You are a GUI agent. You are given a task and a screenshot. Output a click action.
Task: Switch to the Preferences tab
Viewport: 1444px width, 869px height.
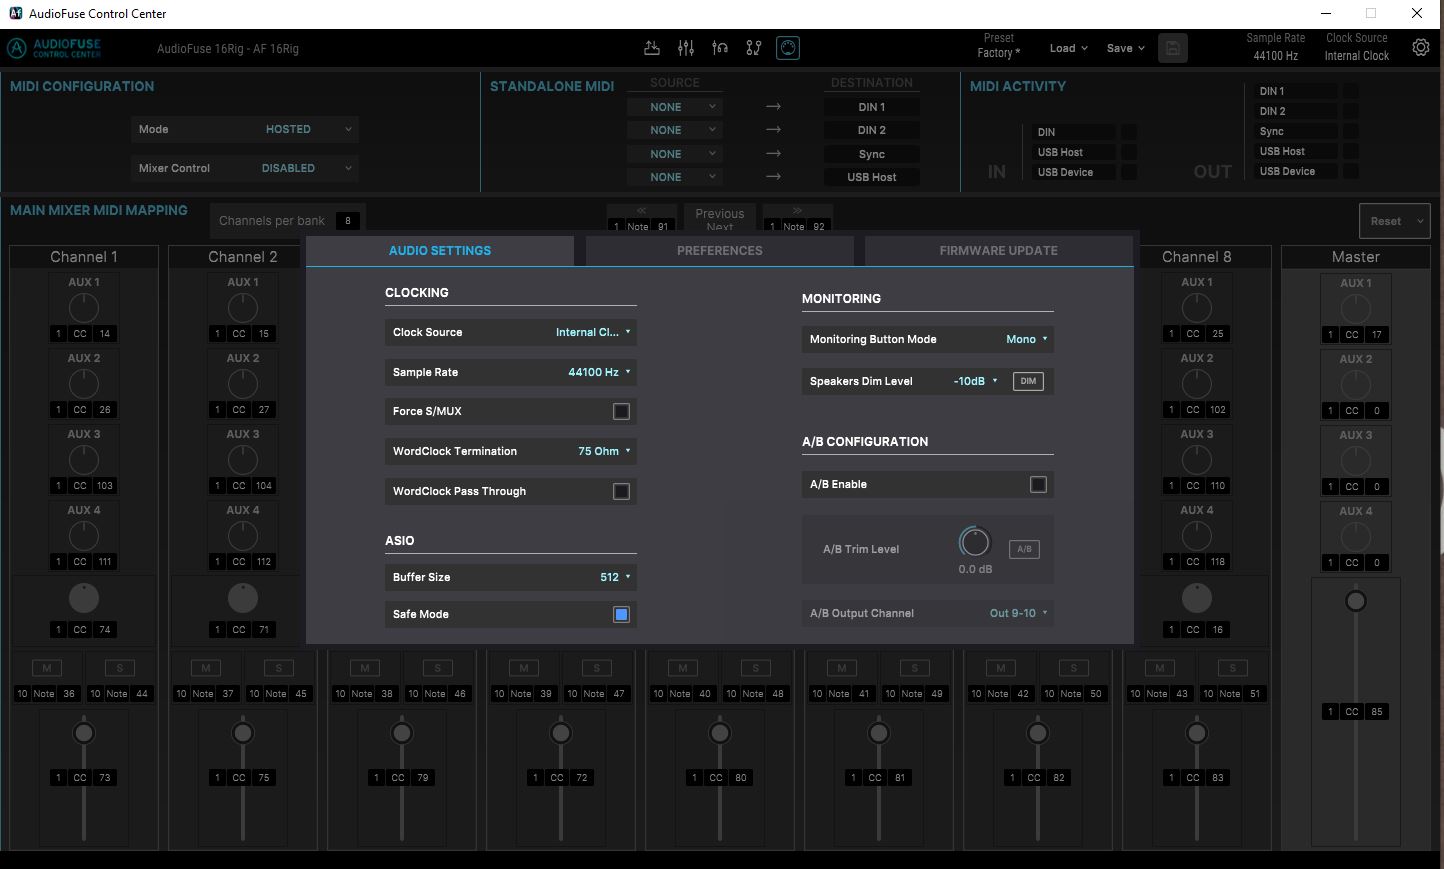[719, 250]
